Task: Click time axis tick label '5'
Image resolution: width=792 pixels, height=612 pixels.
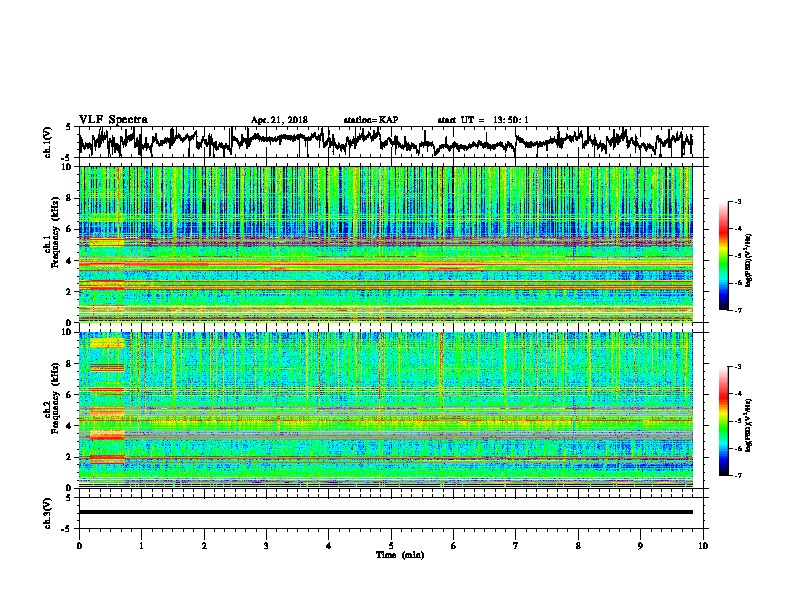Action: [391, 546]
